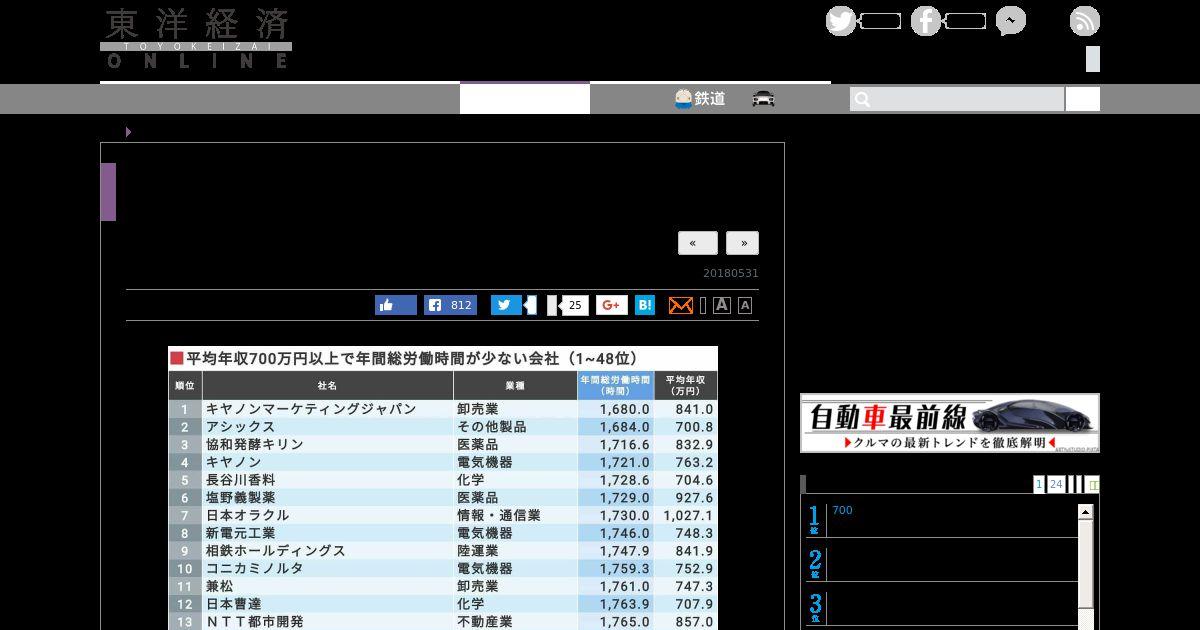Click the magnifier icon in search box
Viewport: 1200px width, 630px height.
(x=863, y=99)
